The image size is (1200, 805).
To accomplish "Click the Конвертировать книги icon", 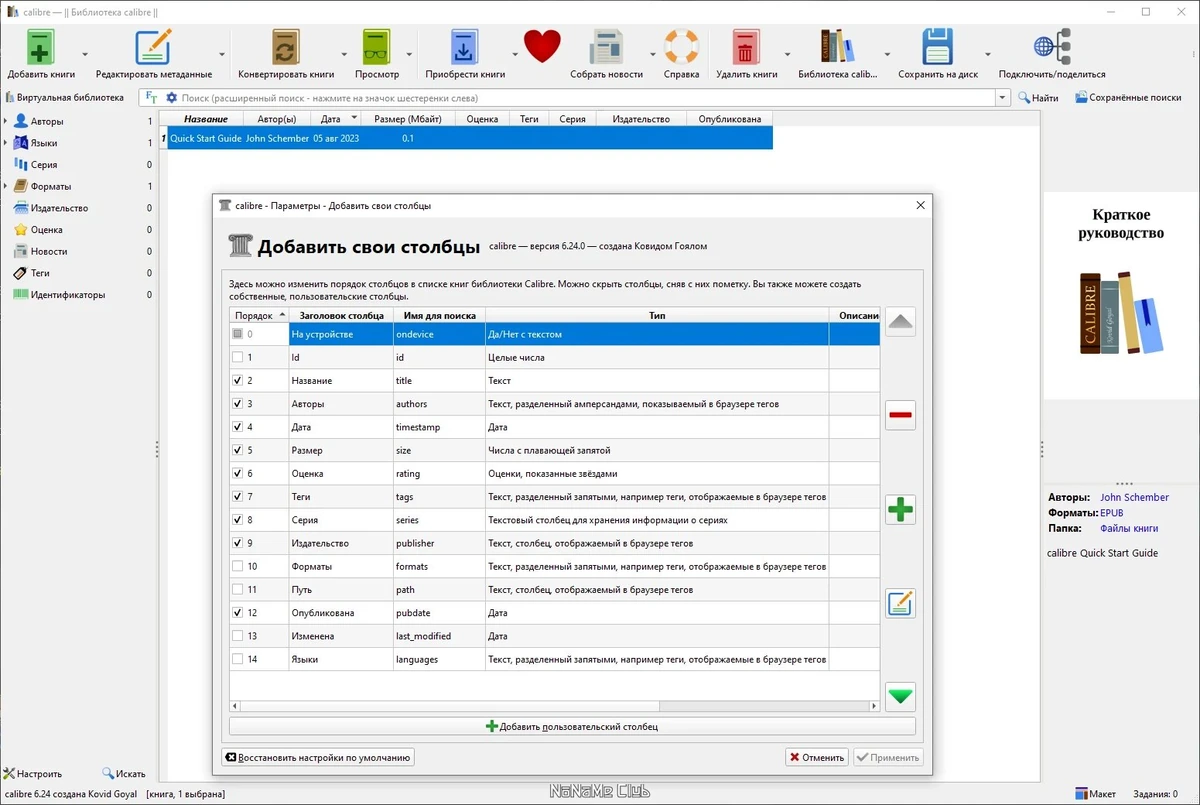I will point(286,47).
